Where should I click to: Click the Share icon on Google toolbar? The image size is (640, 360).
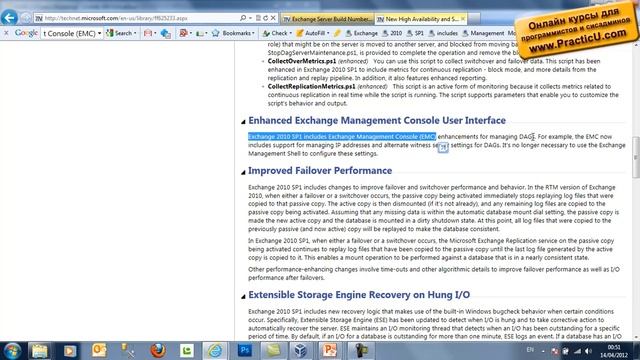[x=165, y=33]
